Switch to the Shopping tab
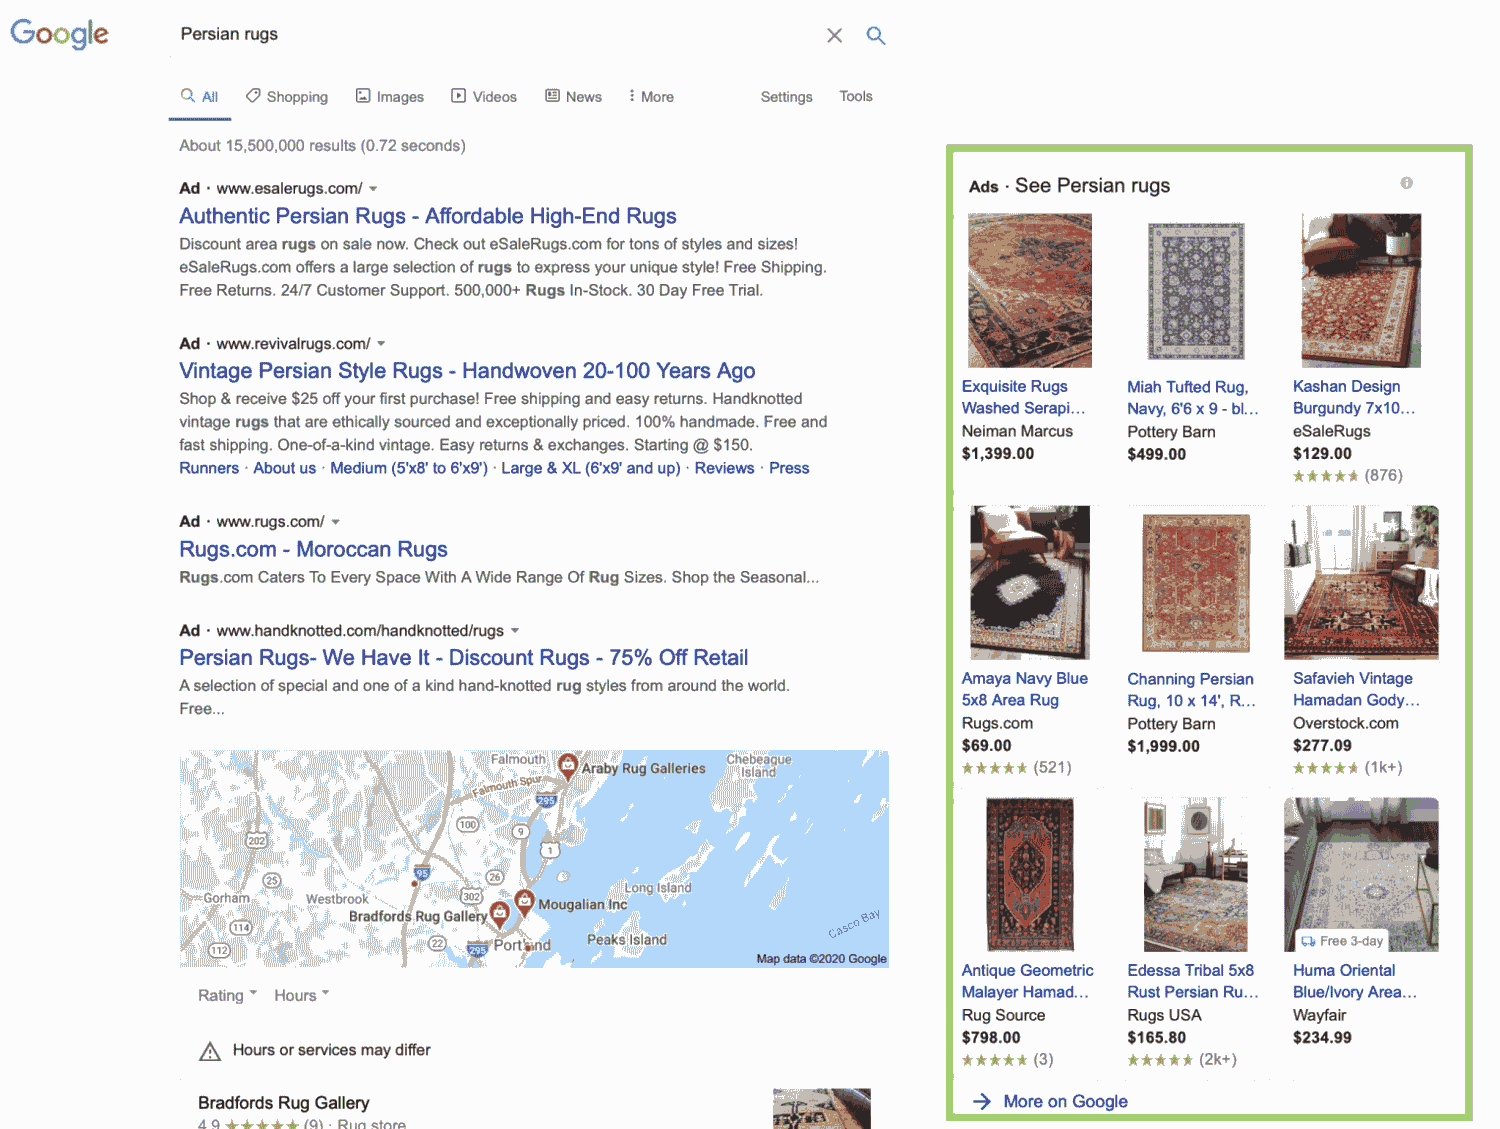The image size is (1500, 1129). (x=287, y=97)
